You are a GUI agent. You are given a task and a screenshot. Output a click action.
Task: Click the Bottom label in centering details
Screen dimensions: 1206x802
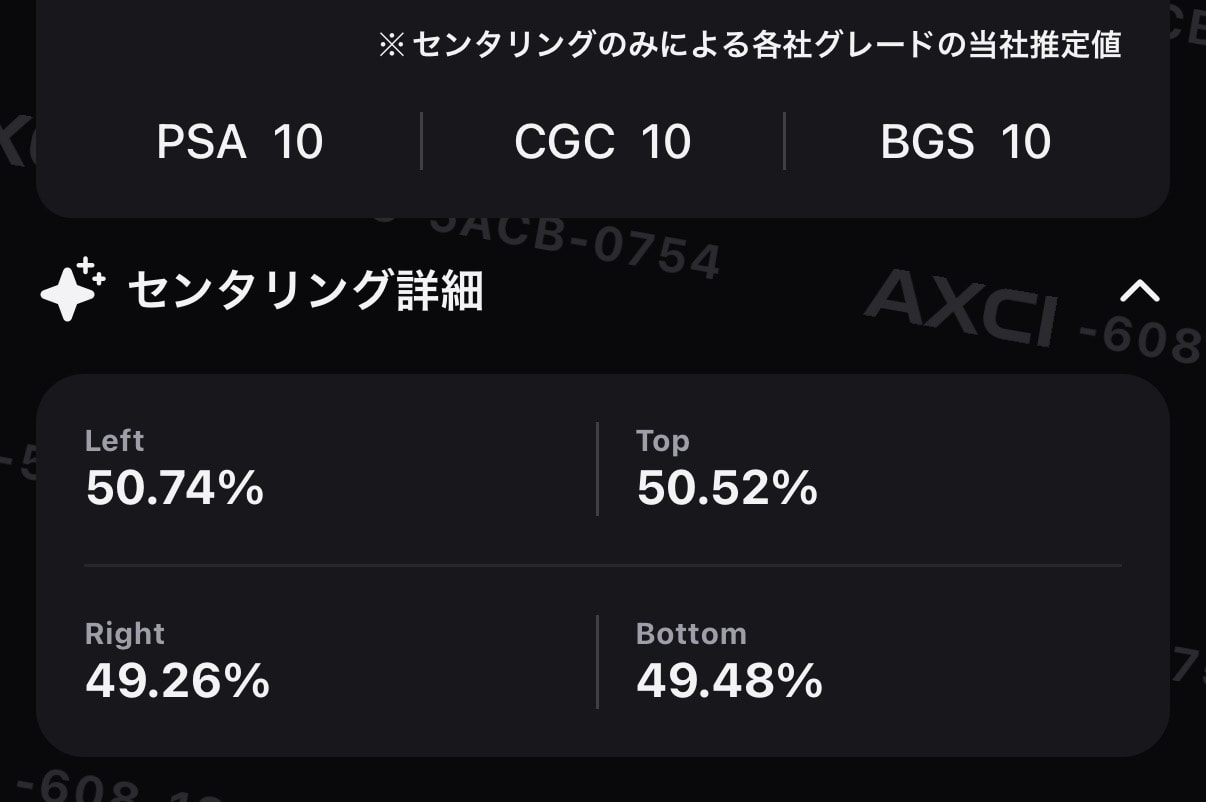[691, 634]
